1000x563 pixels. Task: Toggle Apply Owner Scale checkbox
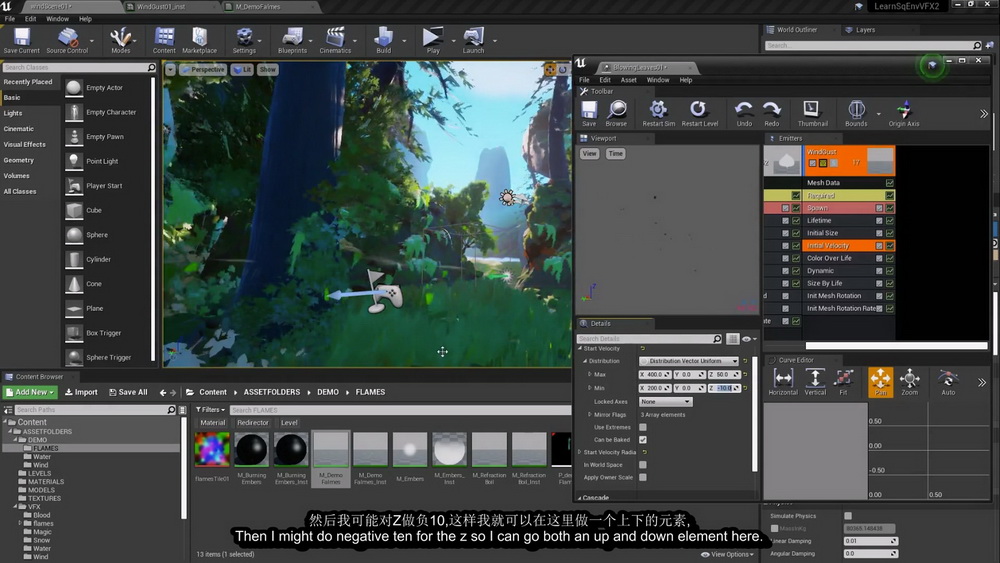pyautogui.click(x=643, y=477)
